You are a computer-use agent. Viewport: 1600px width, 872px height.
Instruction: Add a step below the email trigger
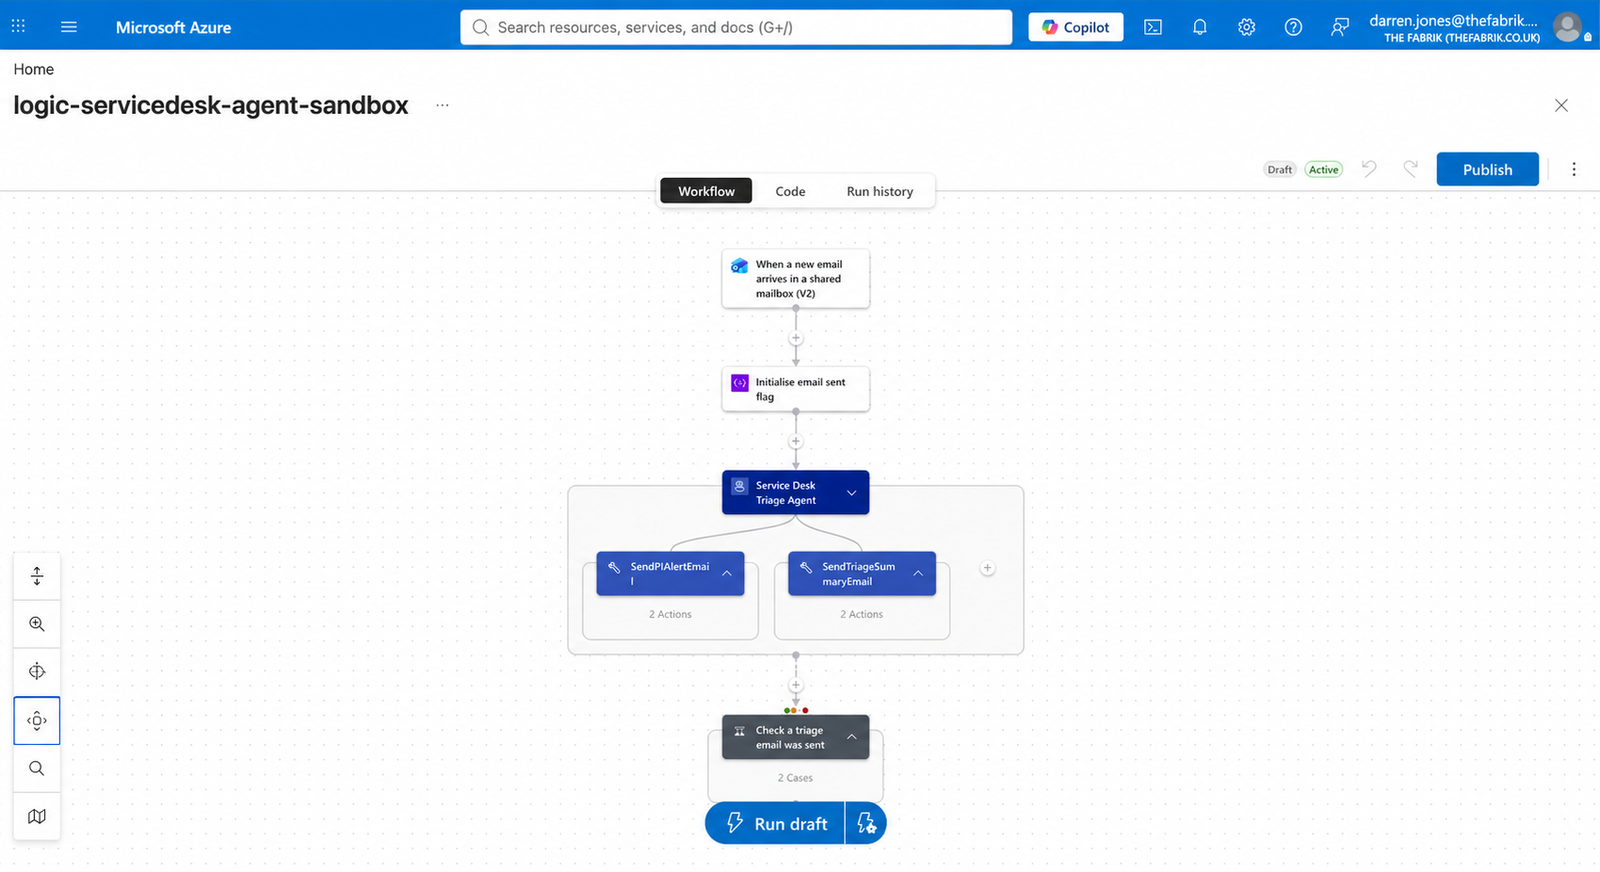796,338
